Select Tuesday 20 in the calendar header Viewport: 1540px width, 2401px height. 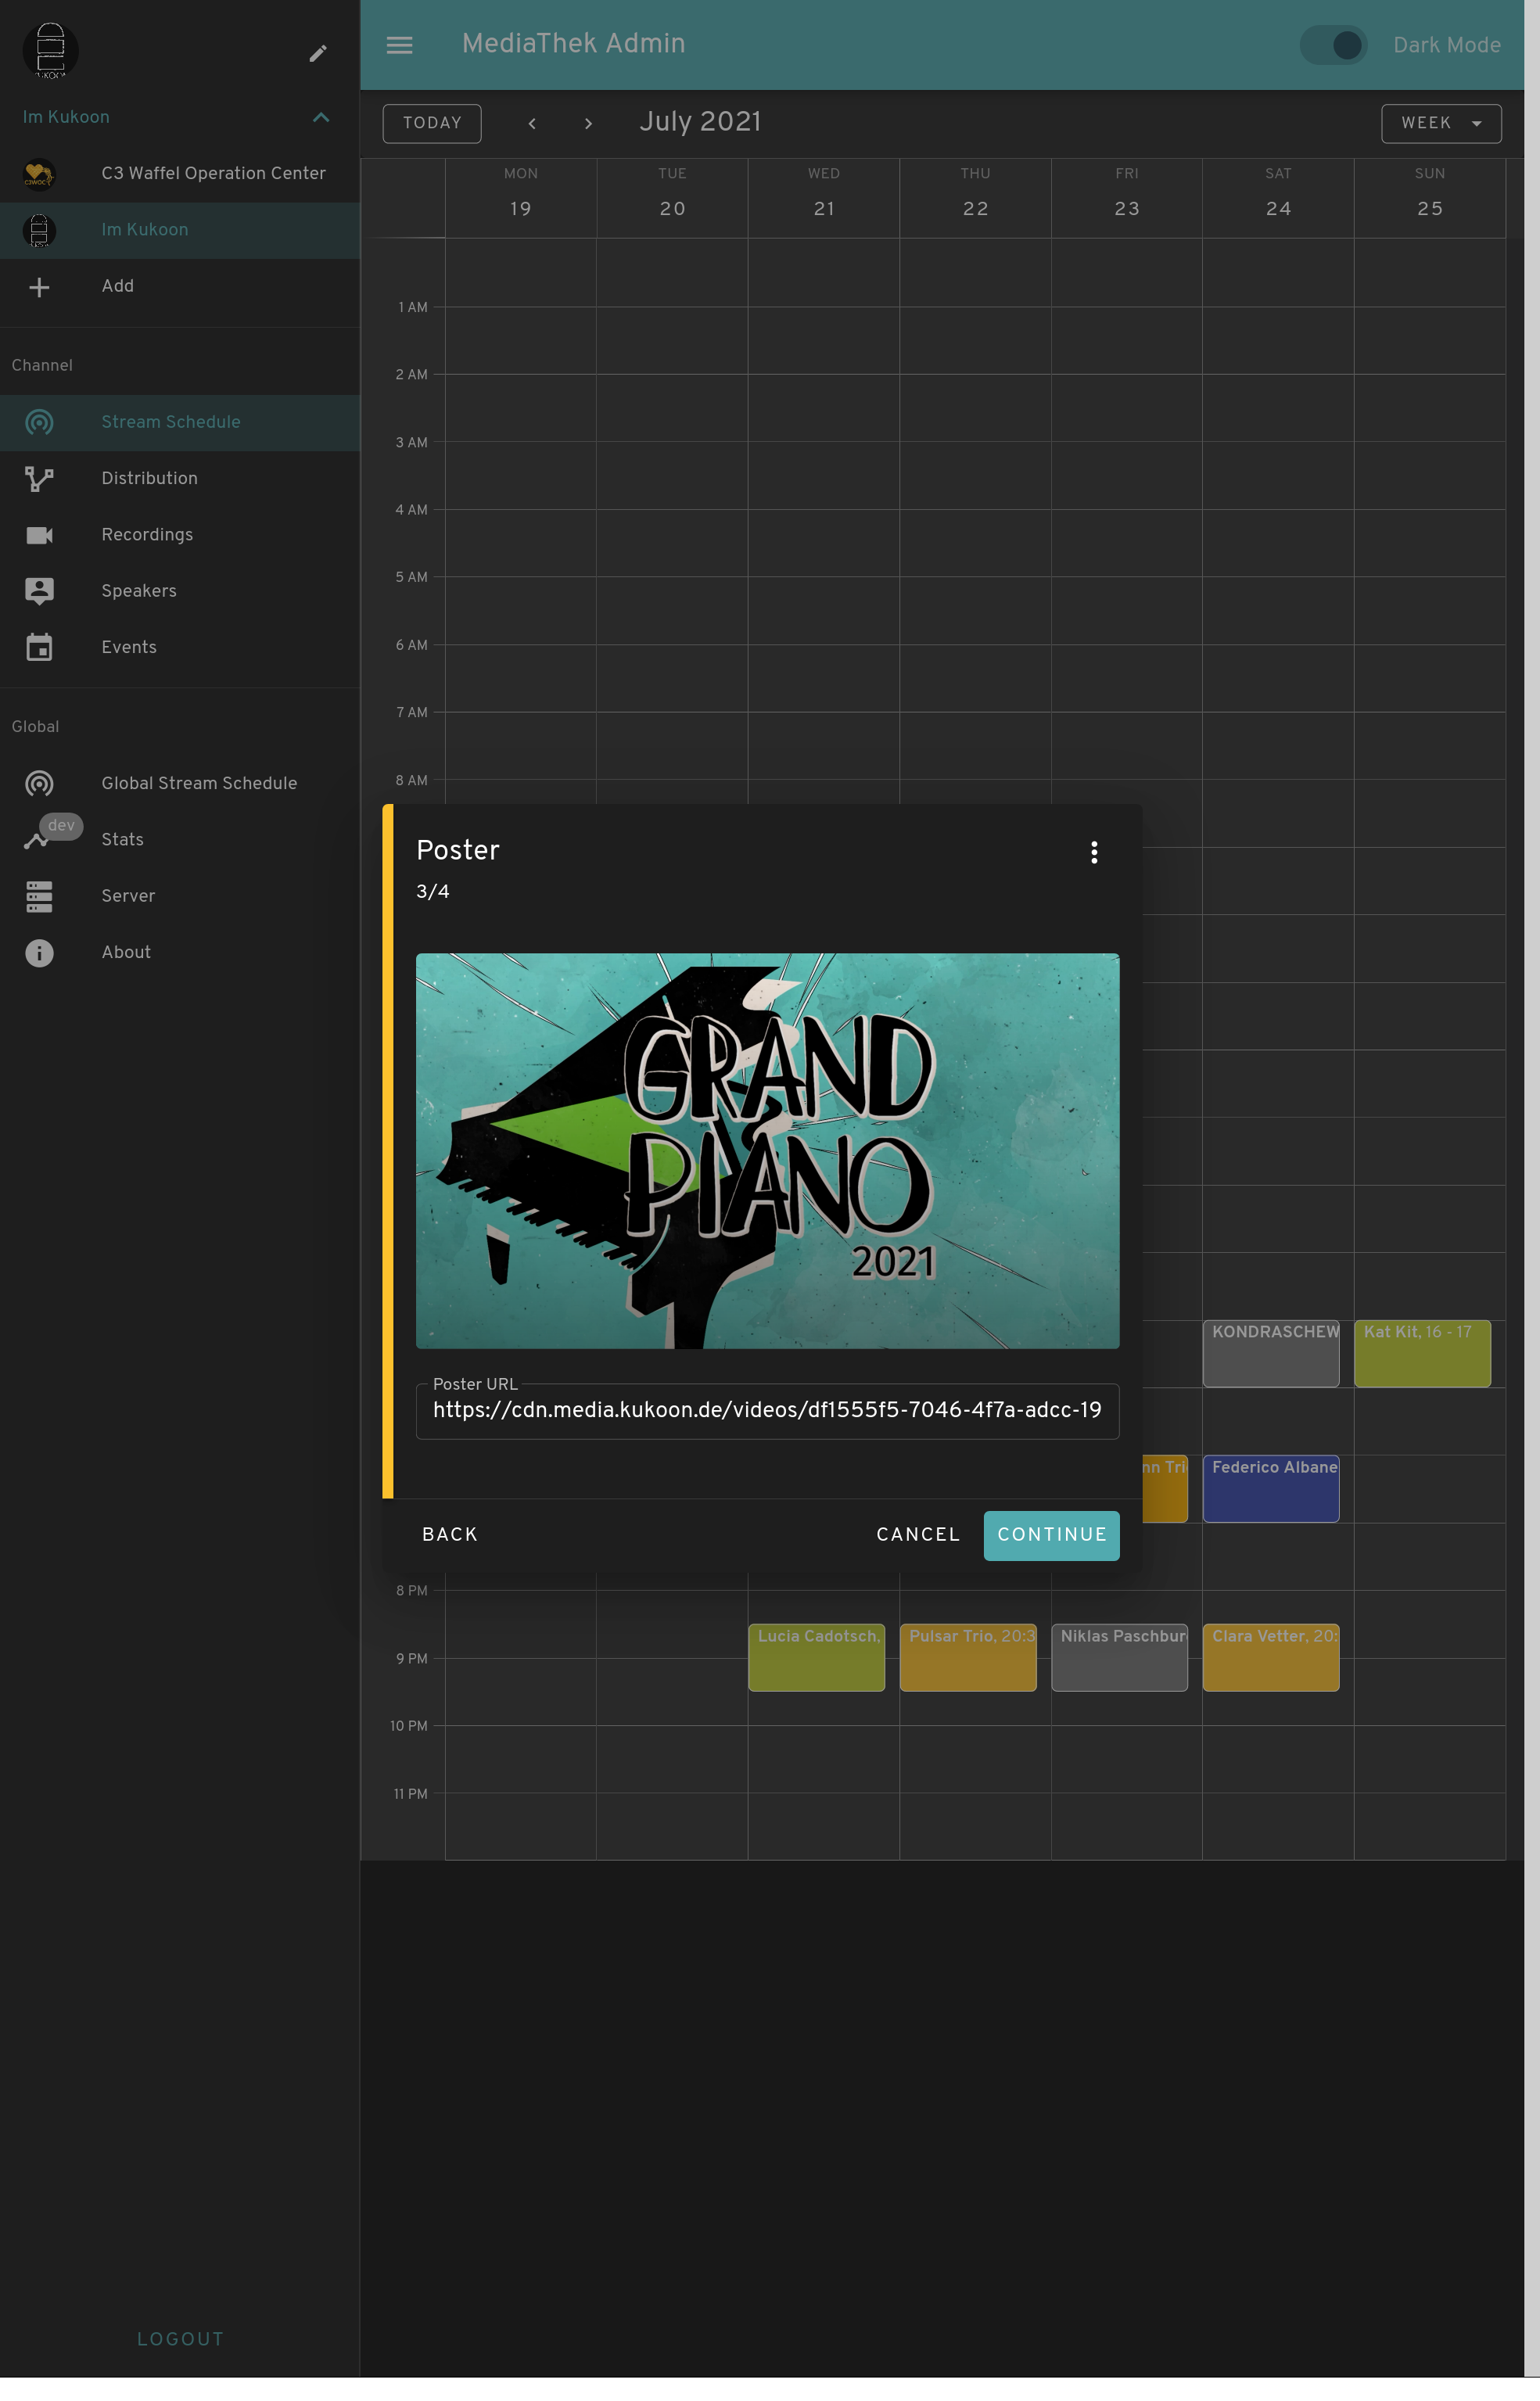point(672,209)
